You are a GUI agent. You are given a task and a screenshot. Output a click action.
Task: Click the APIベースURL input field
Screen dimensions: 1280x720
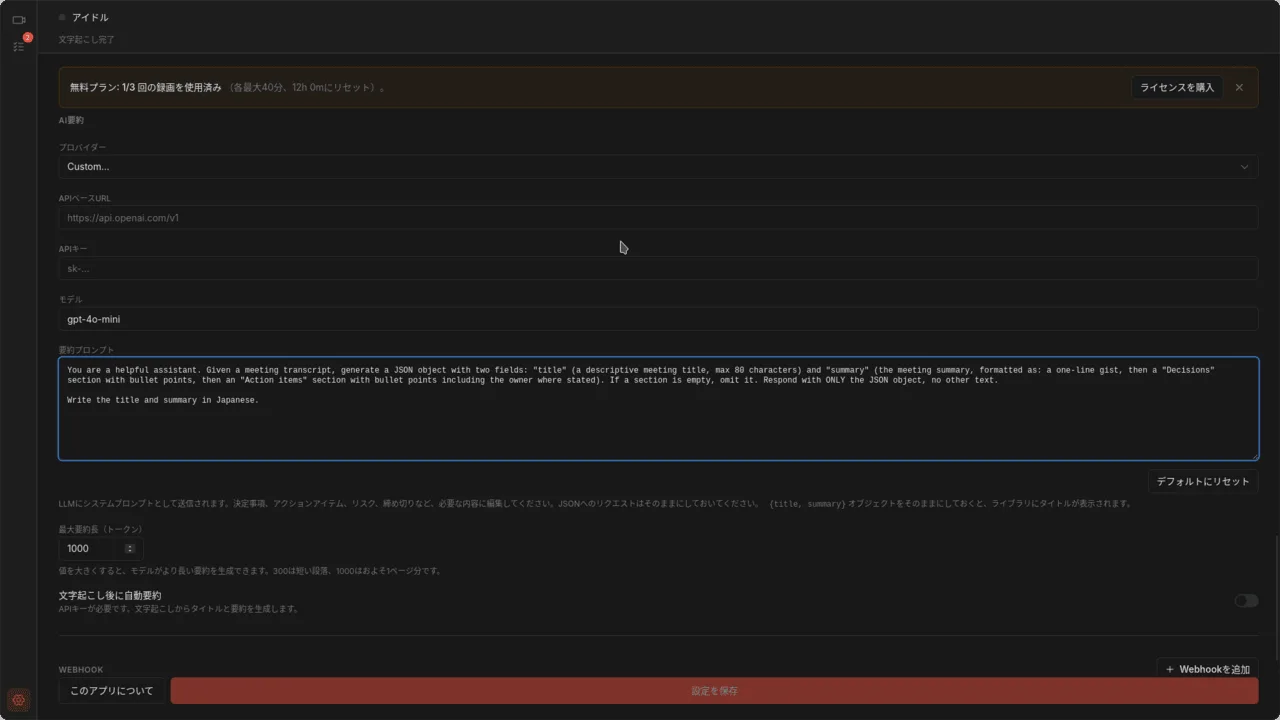tap(658, 217)
